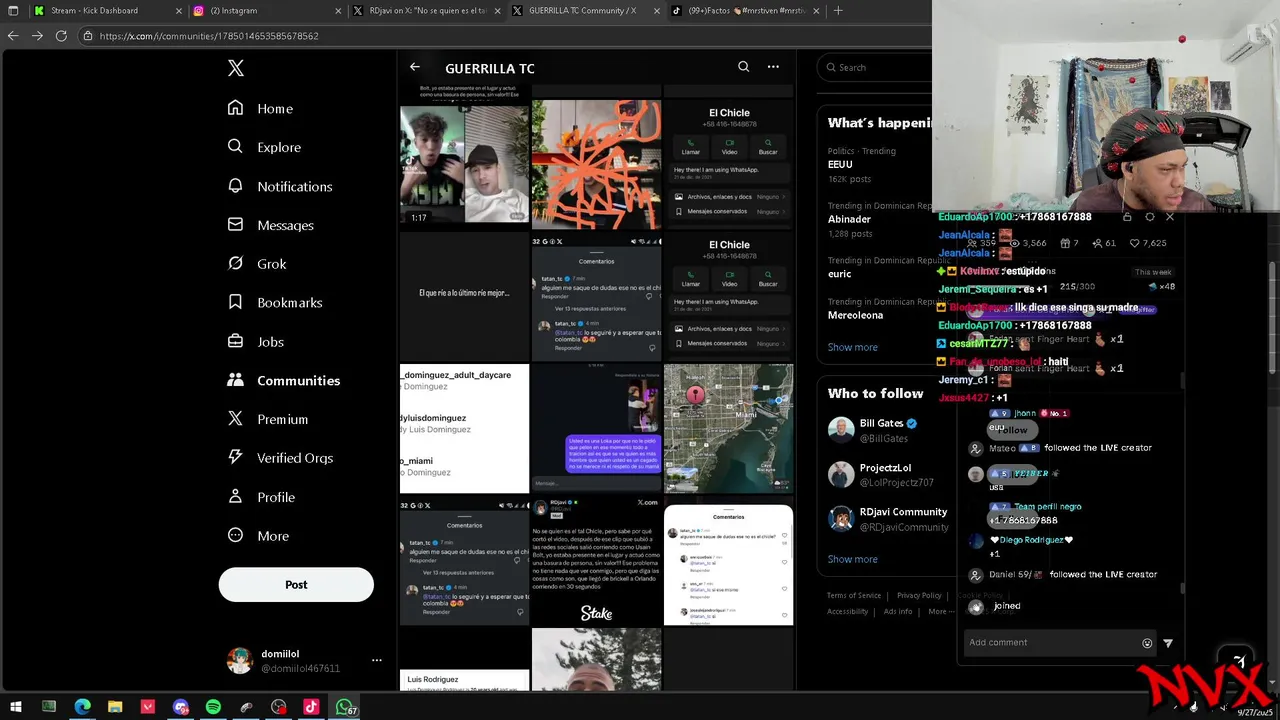Switch to the RDjavi on X tab
Viewport: 1280px width, 720px height.
click(x=428, y=10)
